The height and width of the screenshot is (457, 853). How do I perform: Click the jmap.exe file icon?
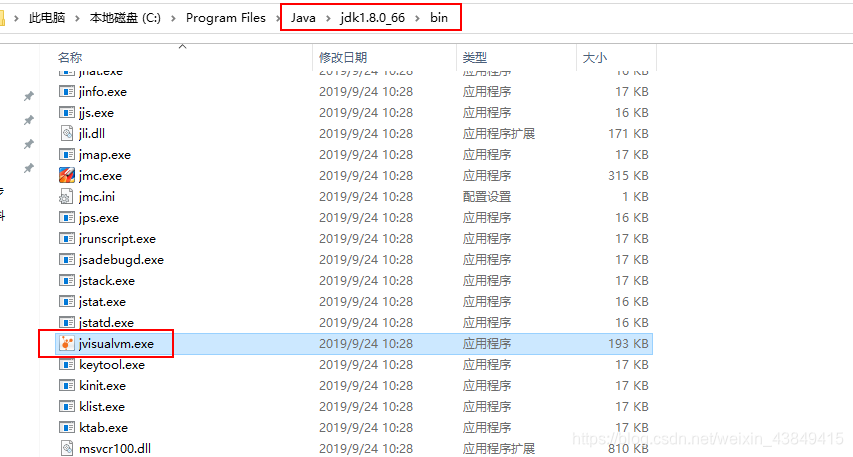[66, 155]
